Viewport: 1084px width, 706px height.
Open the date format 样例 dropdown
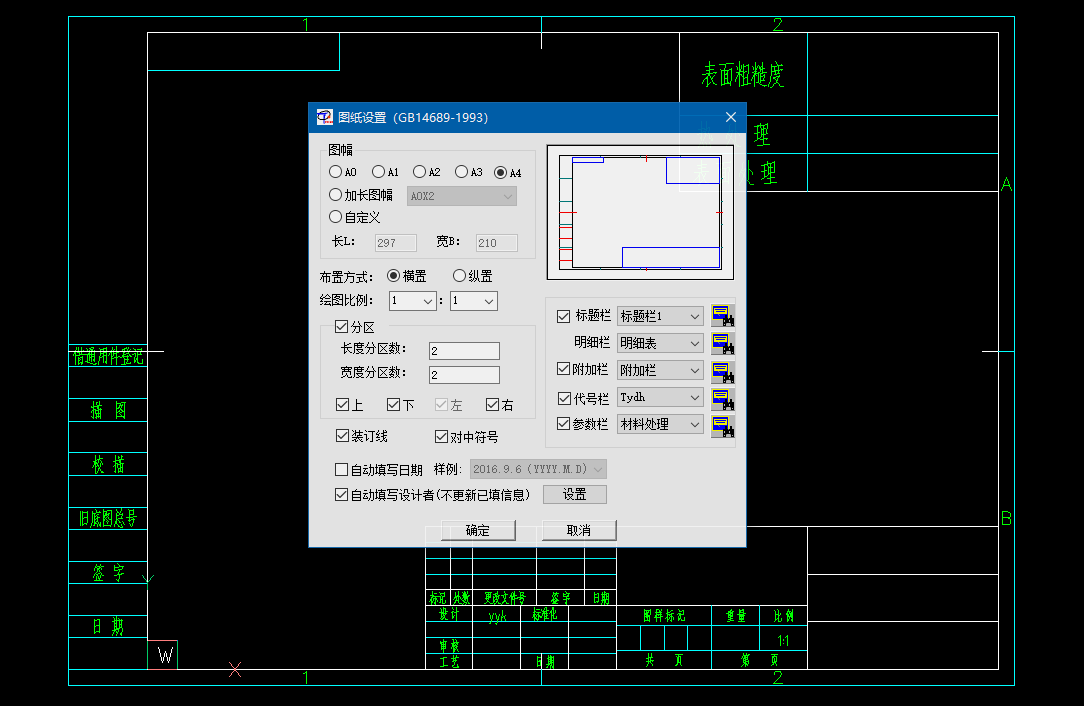pyautogui.click(x=539, y=469)
